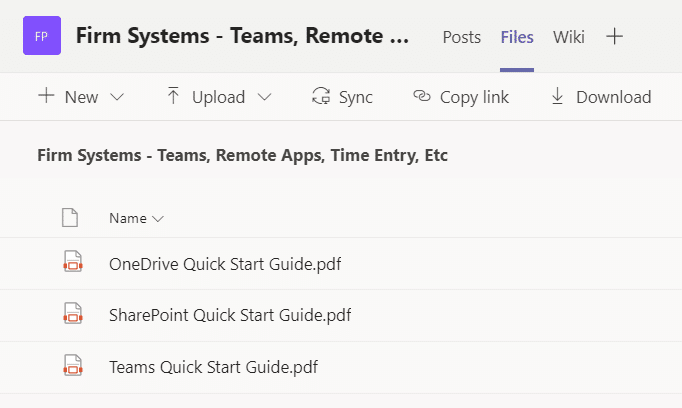682x408 pixels.
Task: Click the OneDrive Quick Start Guide PDF icon
Action: point(73,261)
